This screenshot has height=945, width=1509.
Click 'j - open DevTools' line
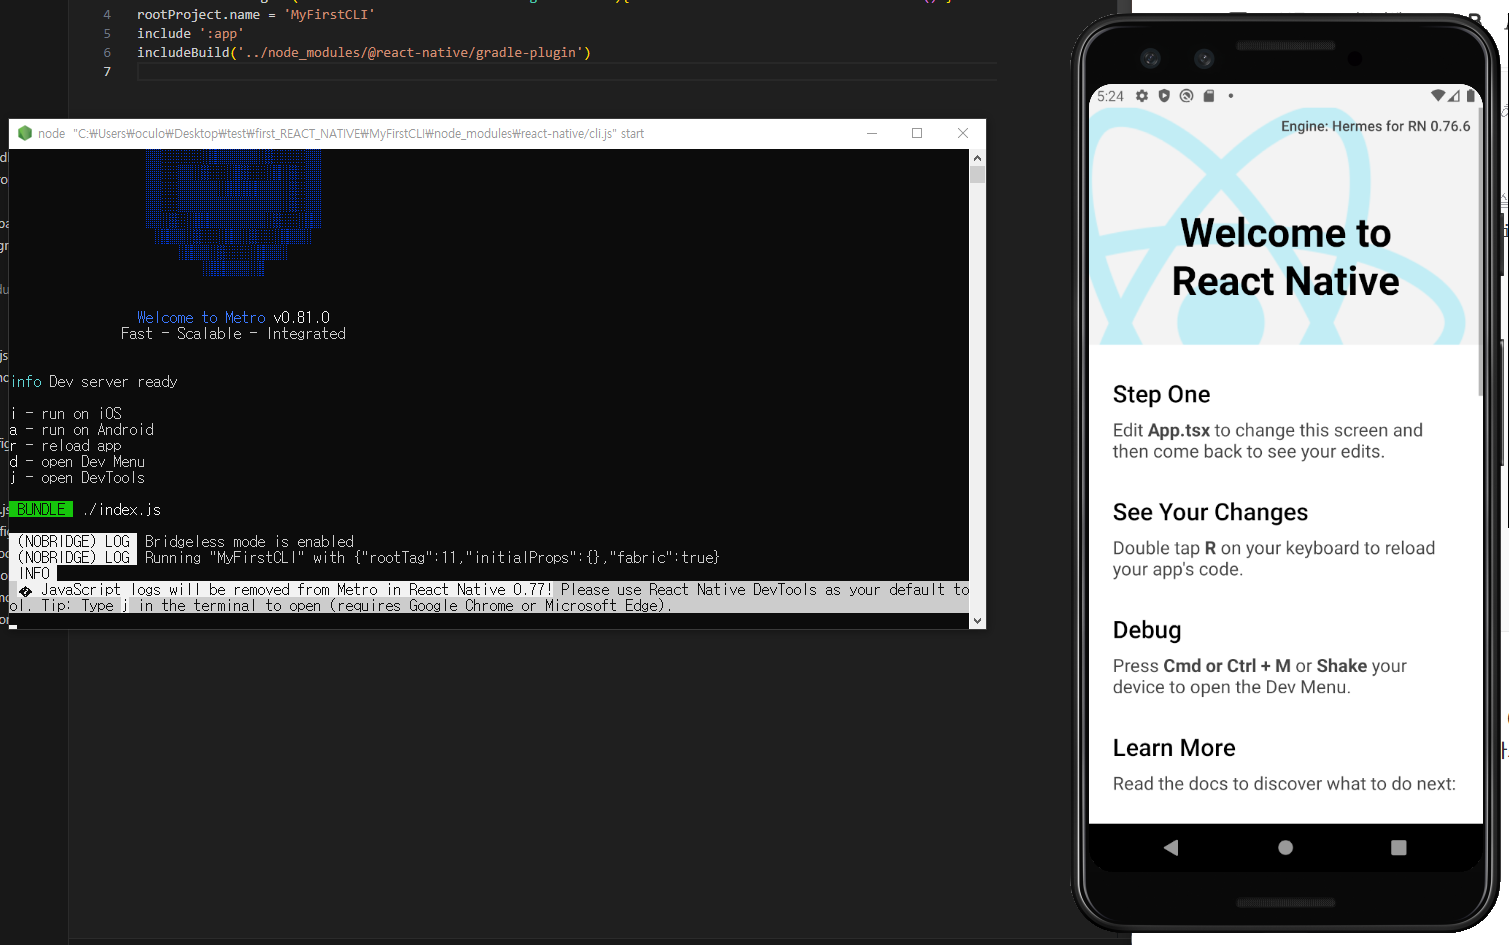(x=78, y=478)
